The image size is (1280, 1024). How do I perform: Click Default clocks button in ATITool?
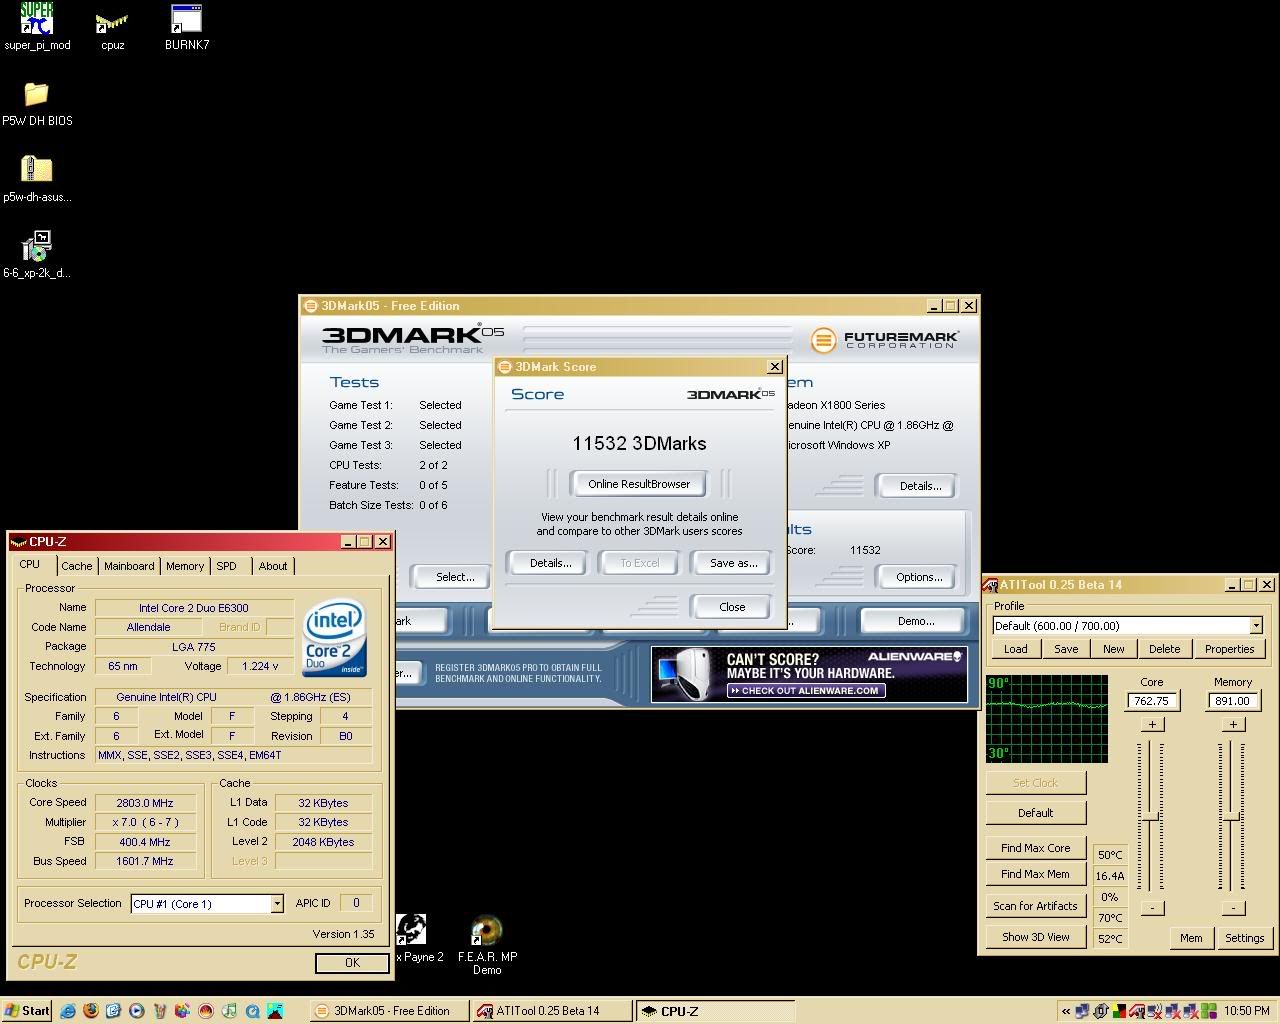point(1035,813)
